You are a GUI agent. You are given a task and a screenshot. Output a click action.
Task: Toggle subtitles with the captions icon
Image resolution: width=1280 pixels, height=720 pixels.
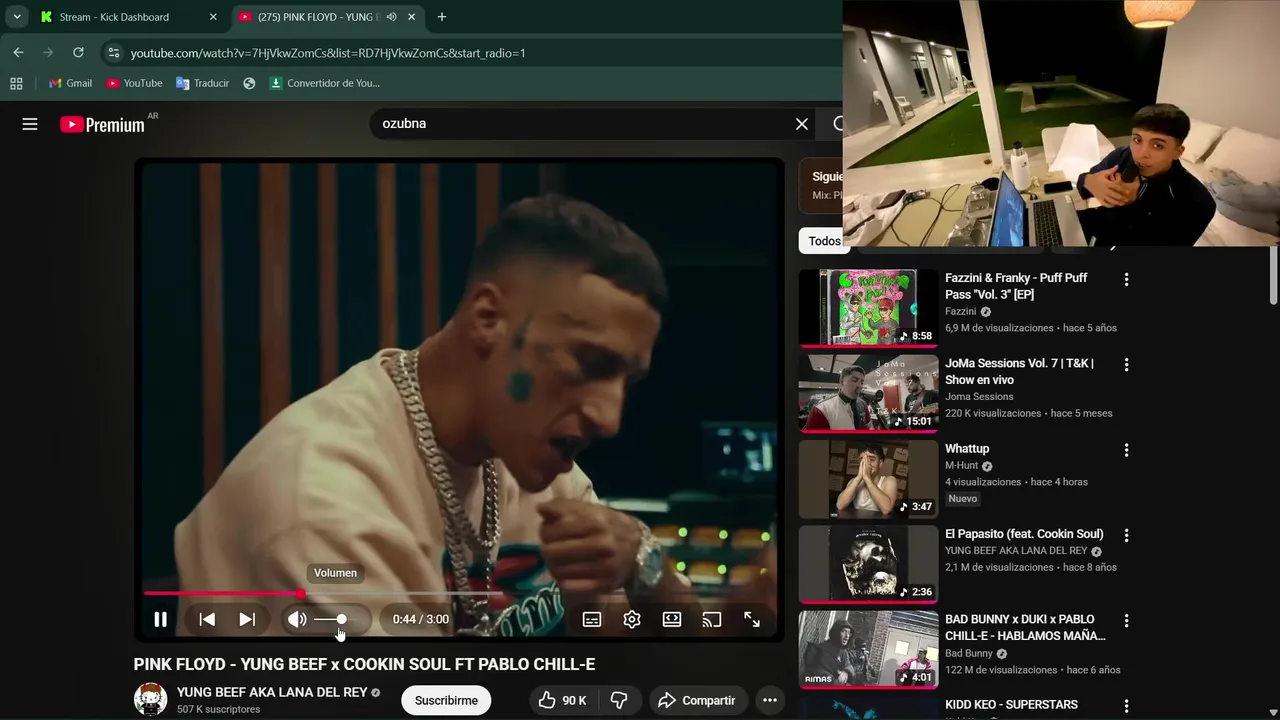(592, 619)
